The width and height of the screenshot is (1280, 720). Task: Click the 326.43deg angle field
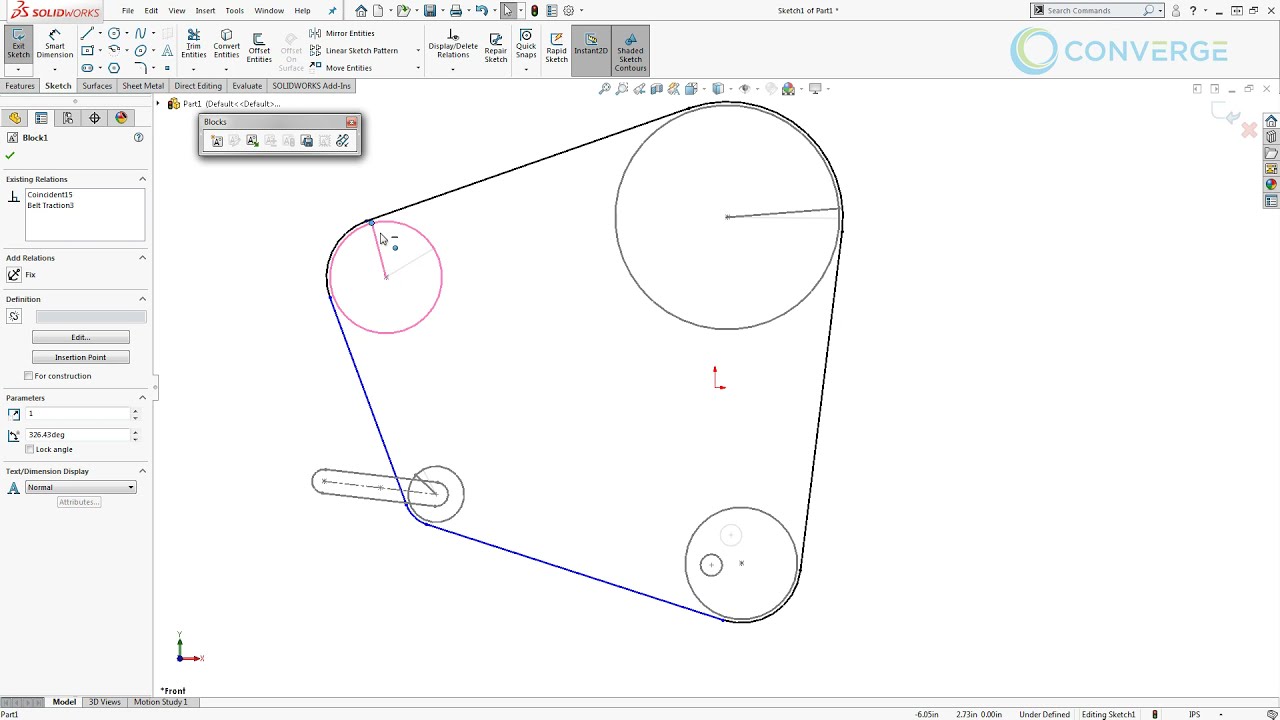[78, 435]
